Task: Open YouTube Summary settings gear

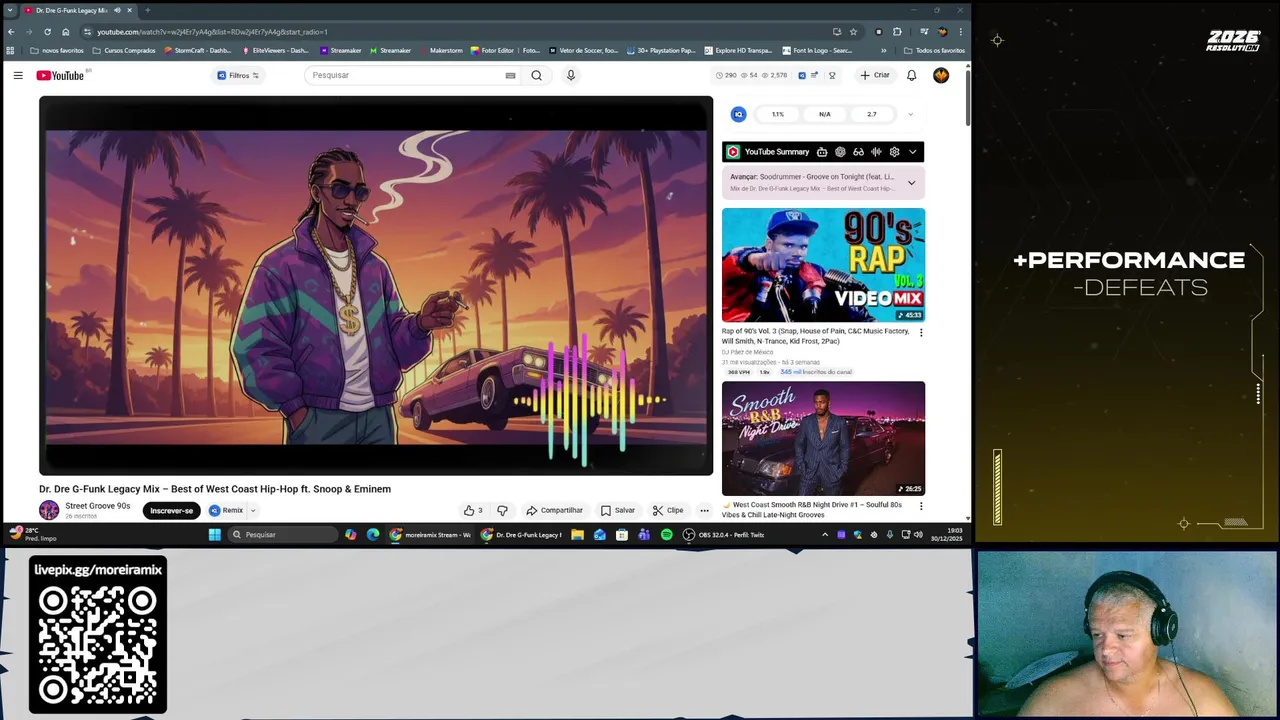Action: pos(894,152)
